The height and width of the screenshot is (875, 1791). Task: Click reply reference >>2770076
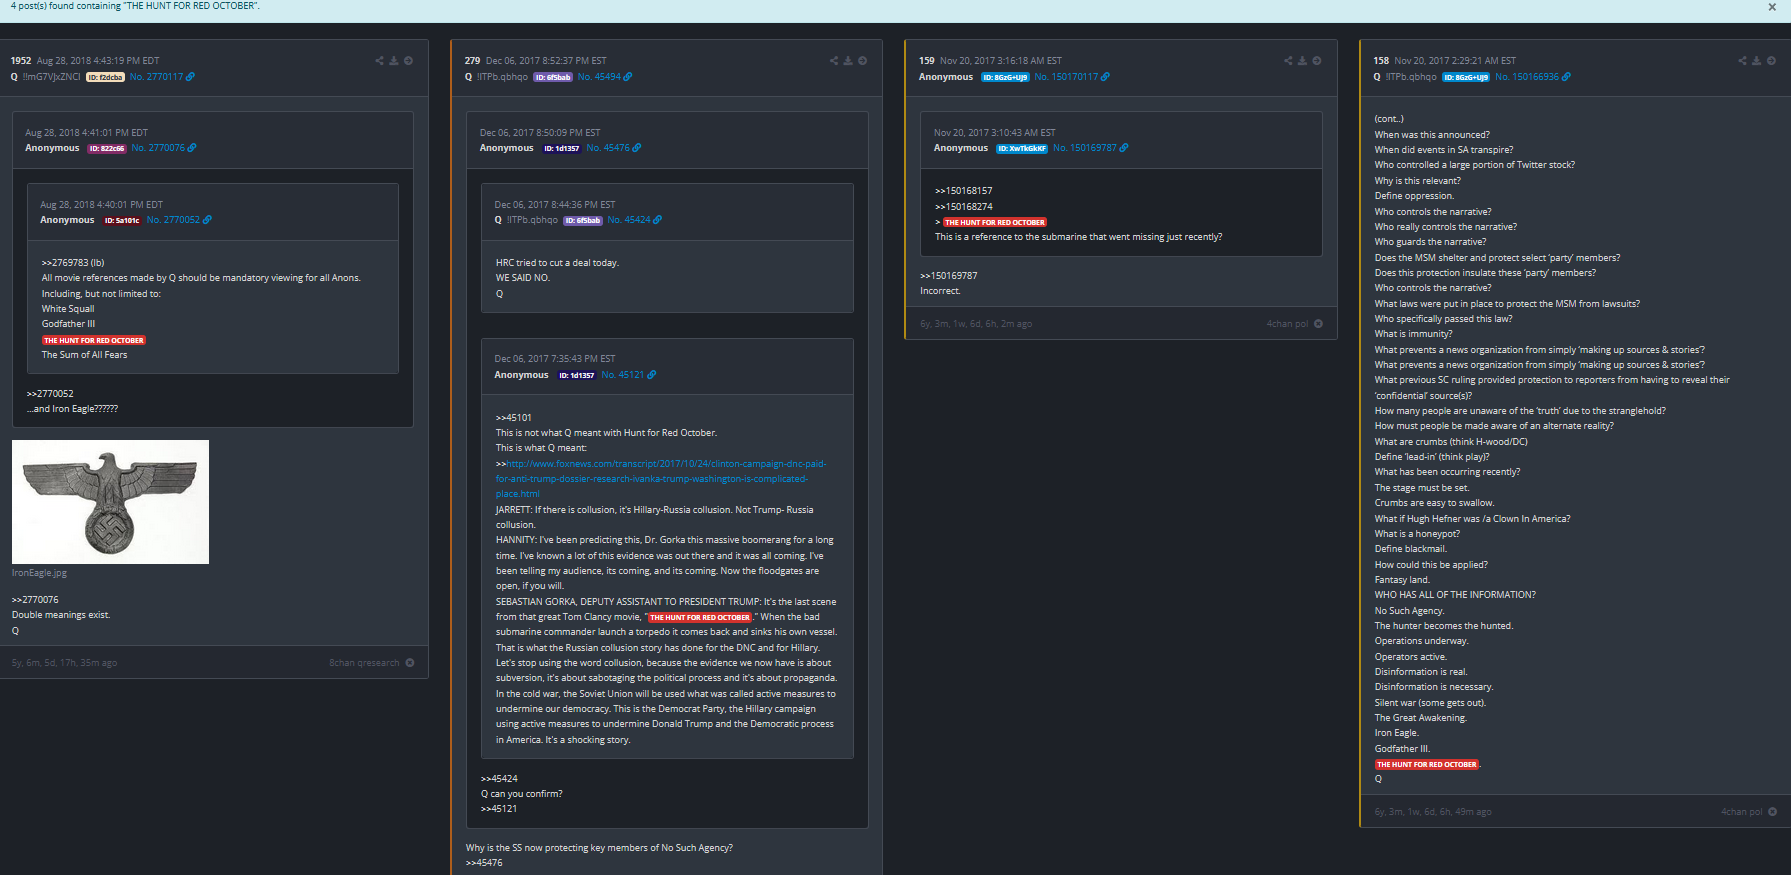pos(35,600)
